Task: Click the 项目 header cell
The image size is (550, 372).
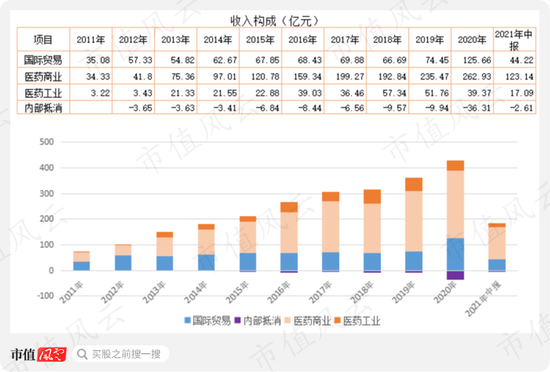Action: click(43, 40)
